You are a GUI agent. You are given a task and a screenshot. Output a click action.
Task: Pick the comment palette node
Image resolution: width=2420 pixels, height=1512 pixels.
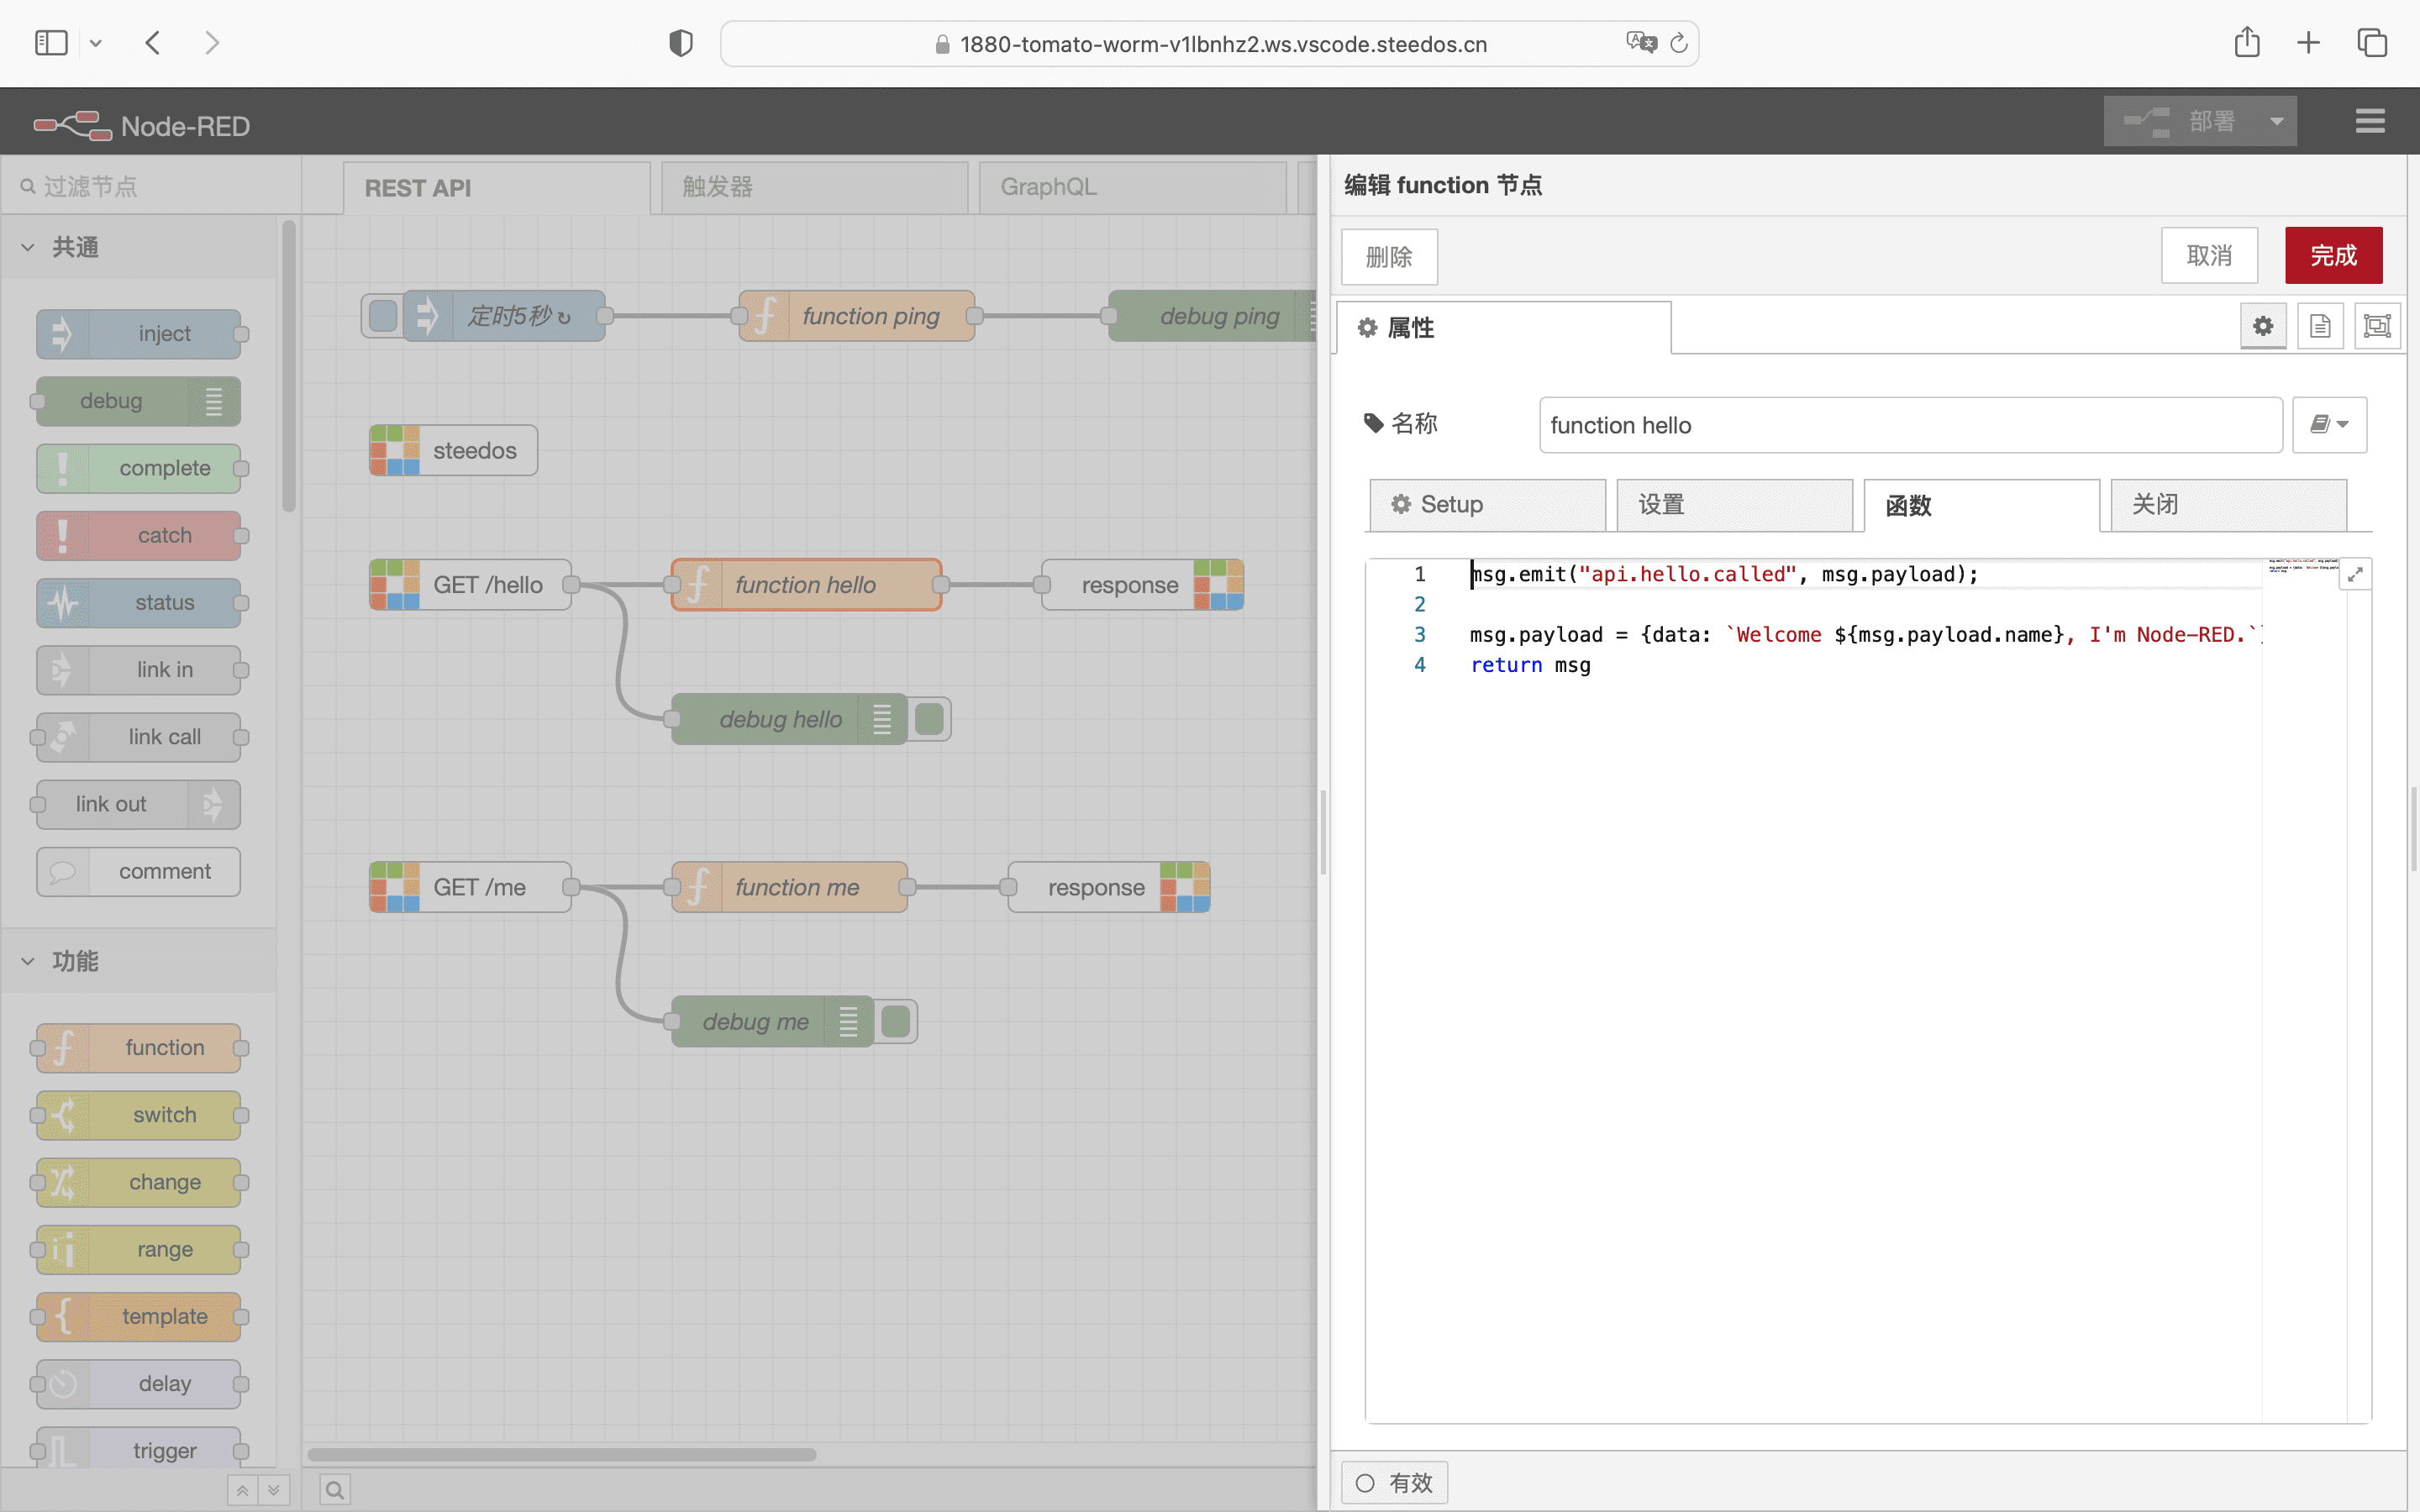139,871
